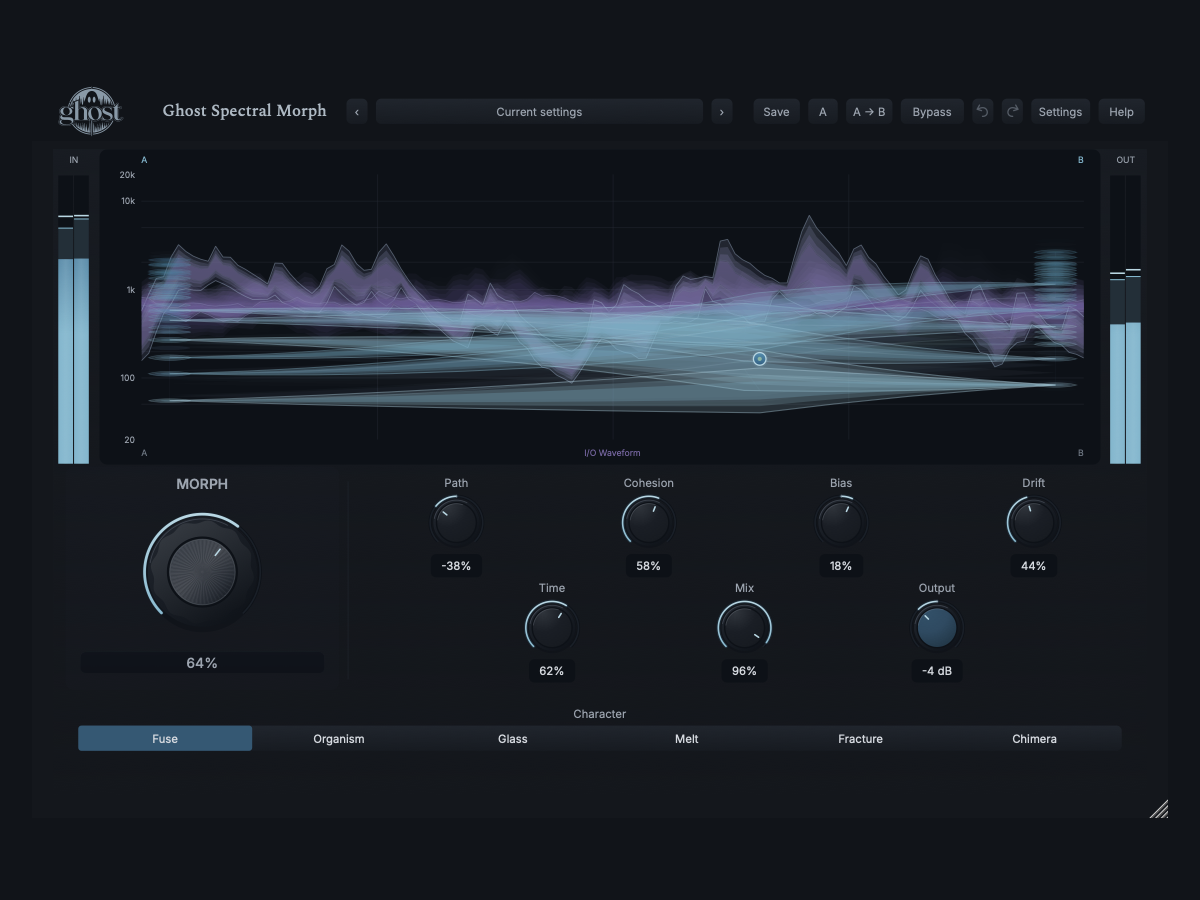
Task: Click the Output knob
Action: tap(937, 627)
